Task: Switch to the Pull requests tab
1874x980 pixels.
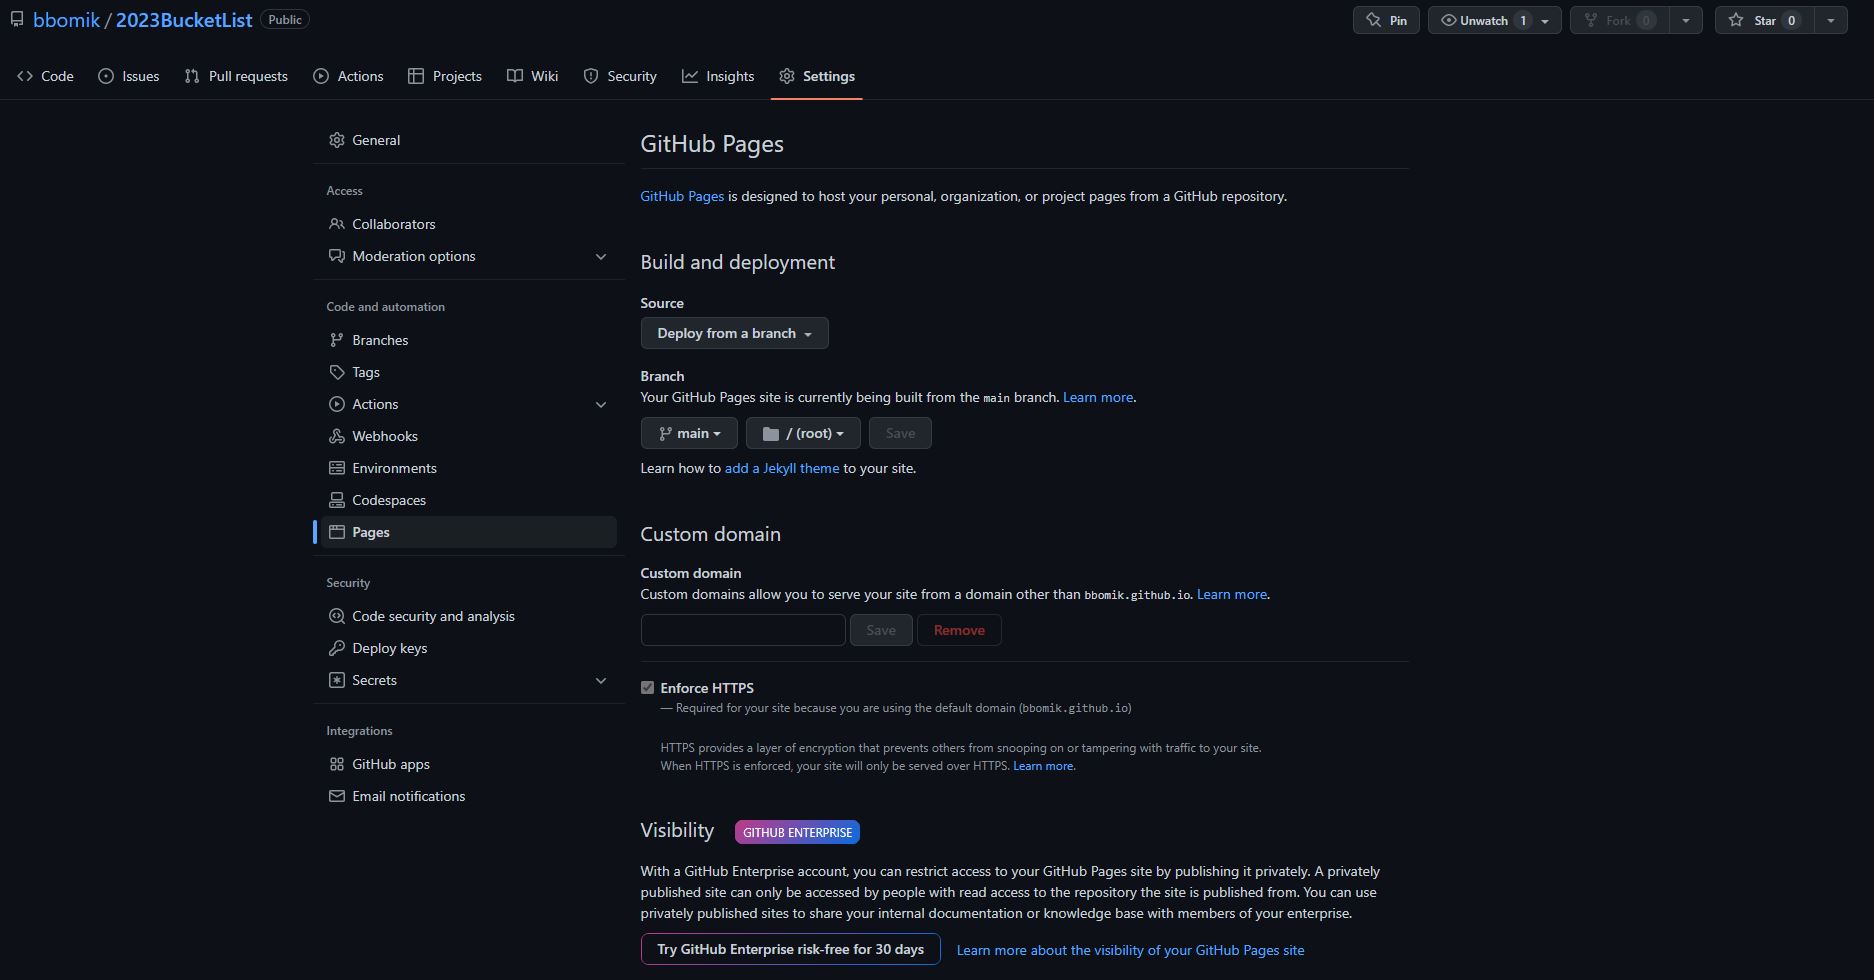Action: [236, 76]
